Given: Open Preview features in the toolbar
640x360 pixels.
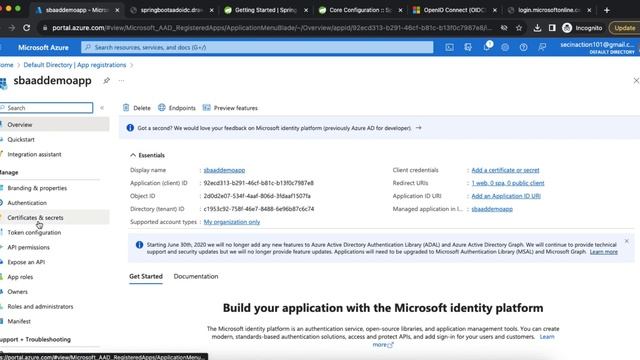Looking at the screenshot, I should (x=230, y=108).
